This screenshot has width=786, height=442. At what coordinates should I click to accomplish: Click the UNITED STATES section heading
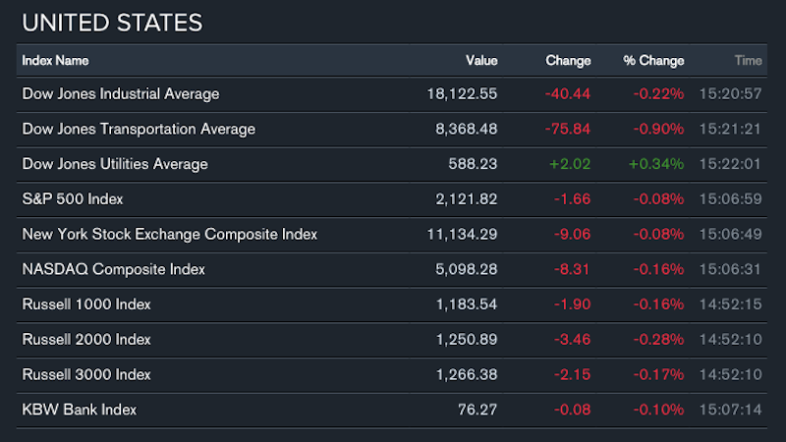[x=112, y=23]
